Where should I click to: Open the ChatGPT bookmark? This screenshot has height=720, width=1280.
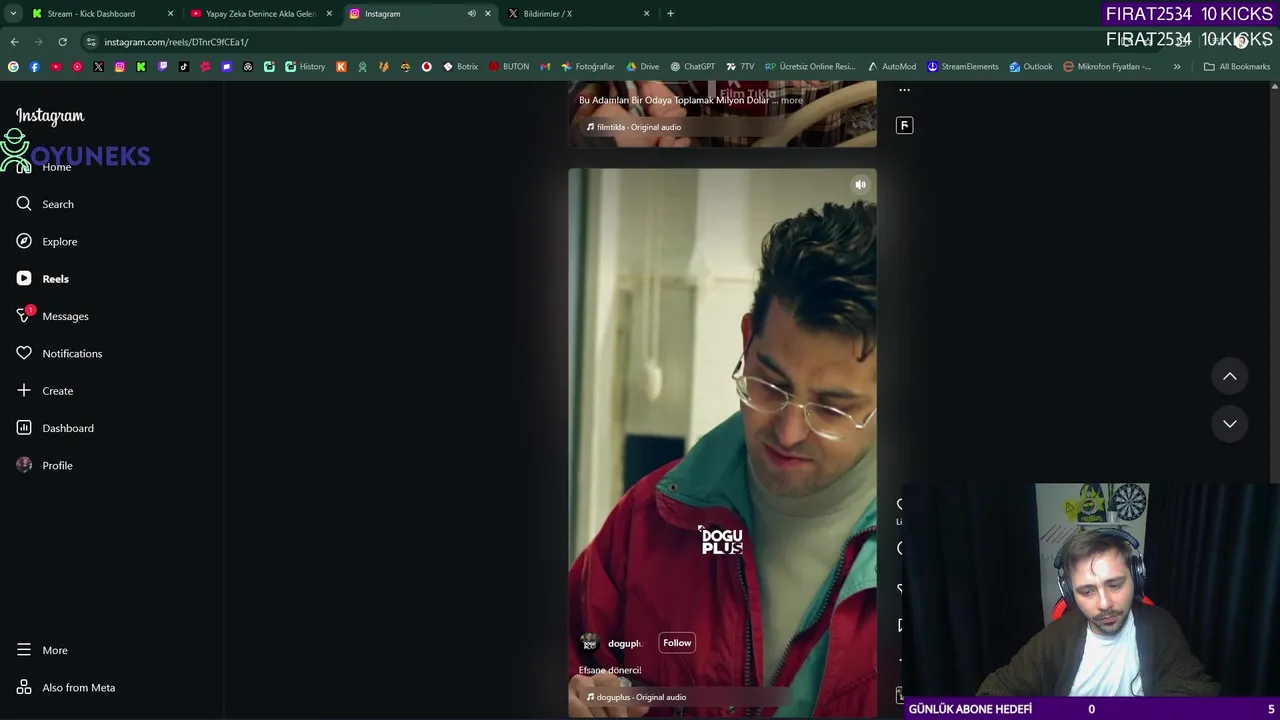692,67
